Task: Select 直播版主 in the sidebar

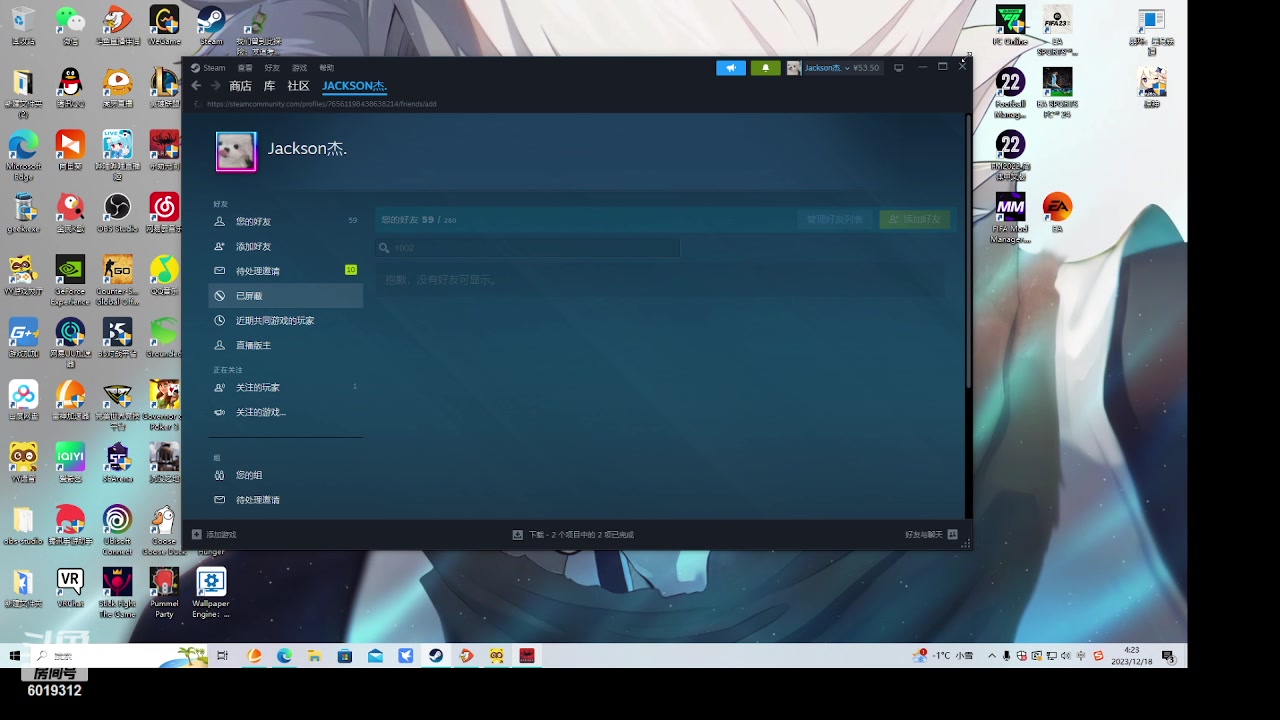Action: pyautogui.click(x=285, y=345)
